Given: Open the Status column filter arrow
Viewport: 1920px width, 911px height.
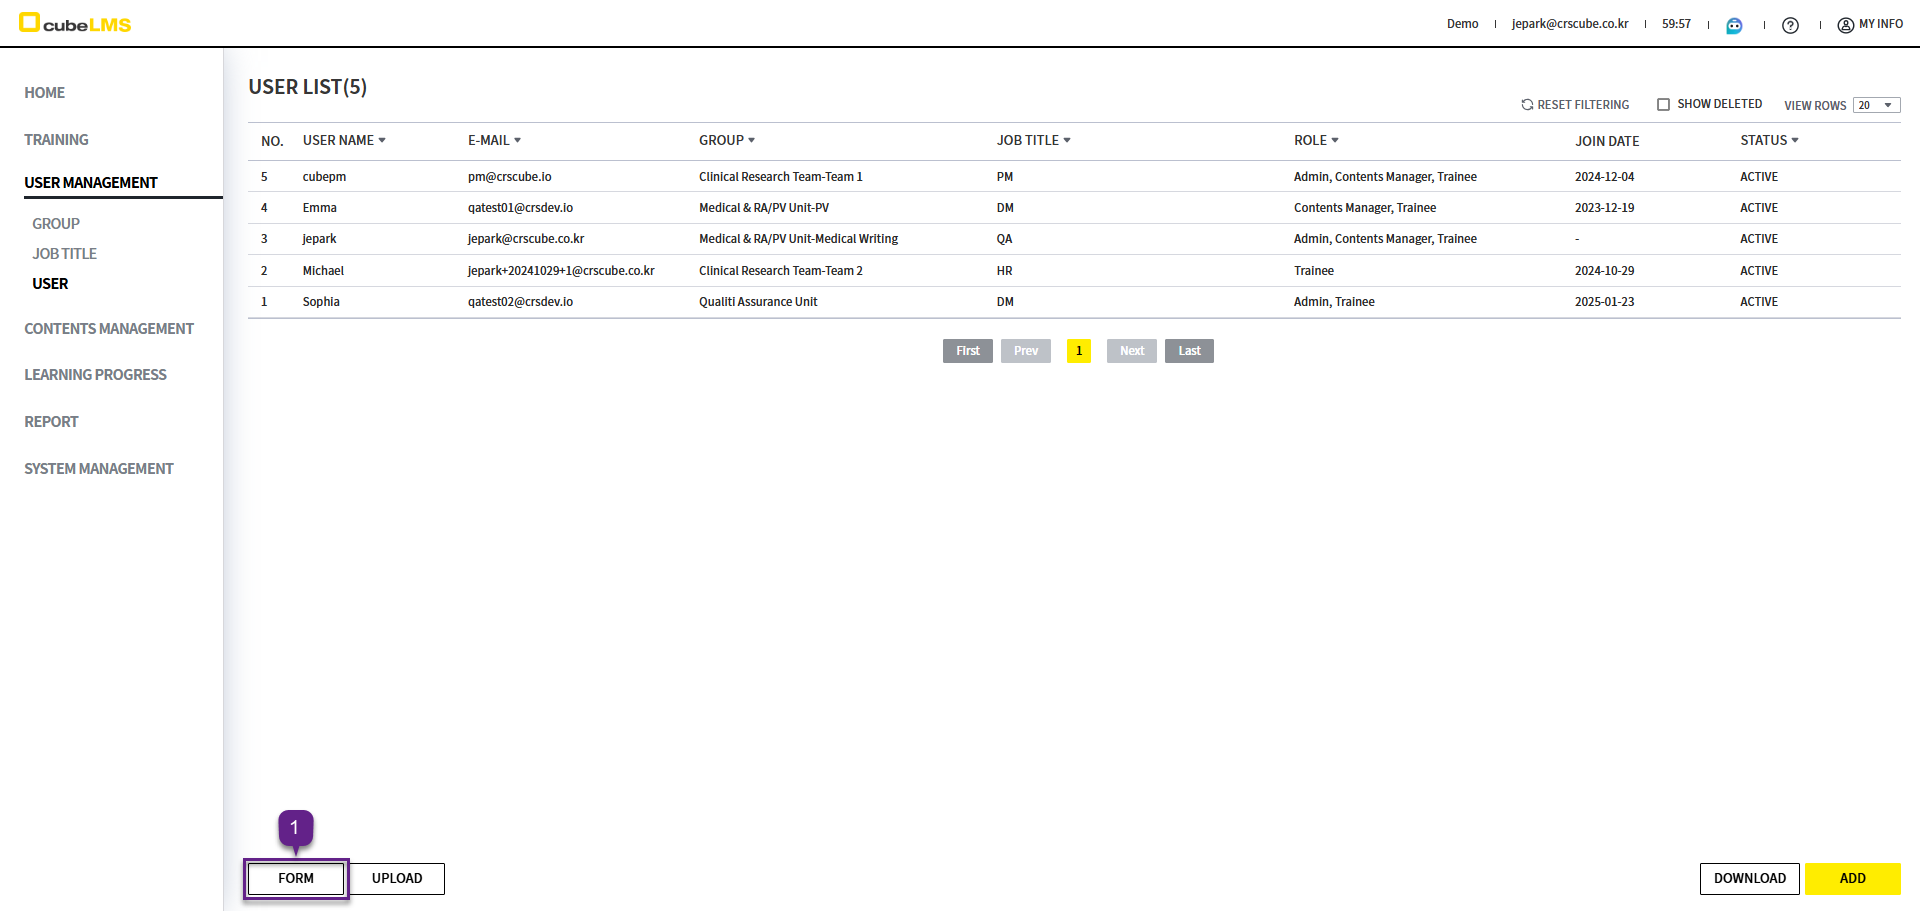Looking at the screenshot, I should tap(1795, 141).
